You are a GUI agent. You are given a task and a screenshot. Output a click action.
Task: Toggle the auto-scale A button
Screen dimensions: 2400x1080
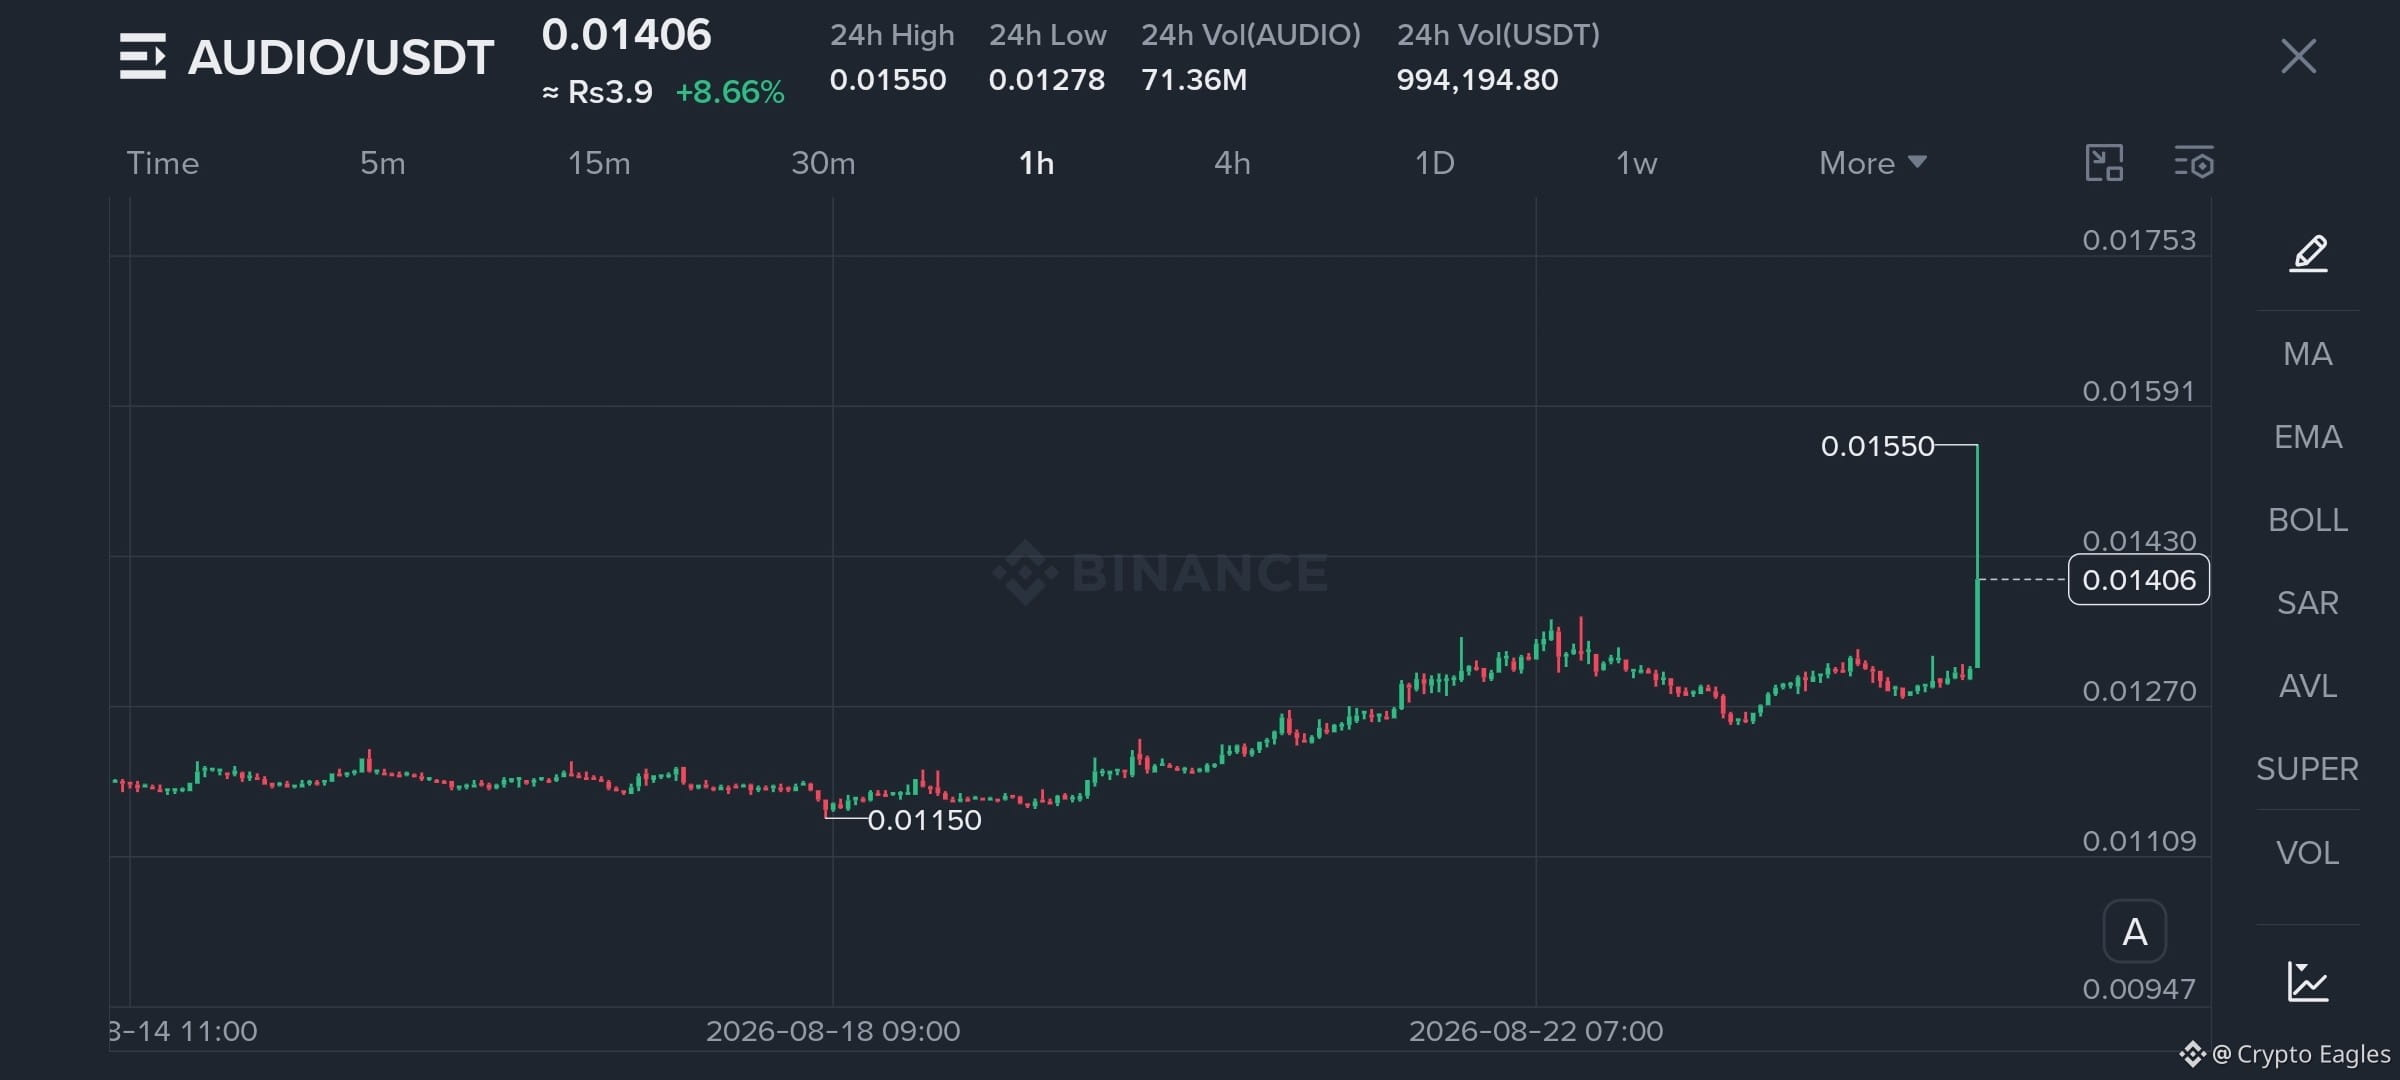pyautogui.click(x=2135, y=932)
